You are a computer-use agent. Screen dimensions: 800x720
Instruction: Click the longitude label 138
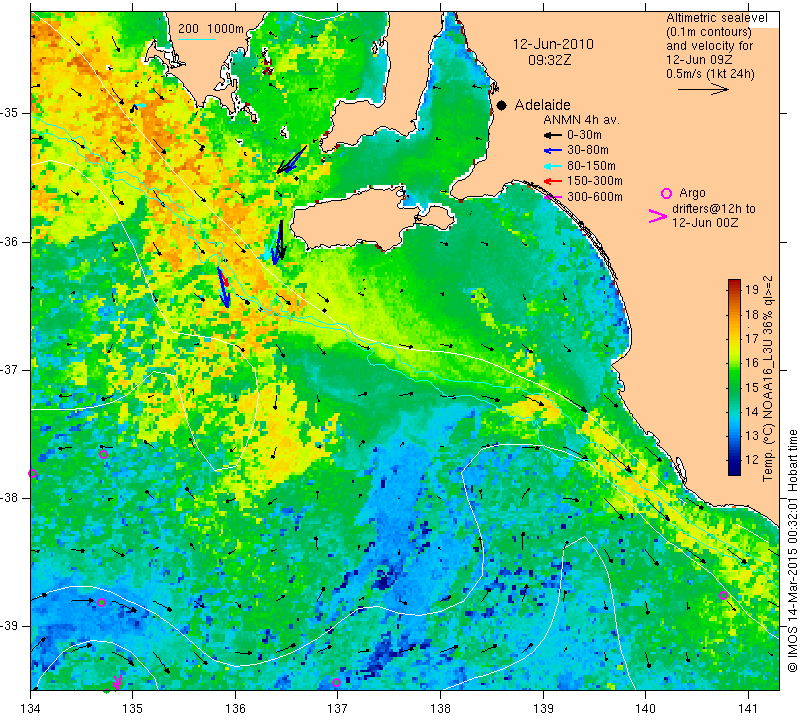pyautogui.click(x=440, y=708)
